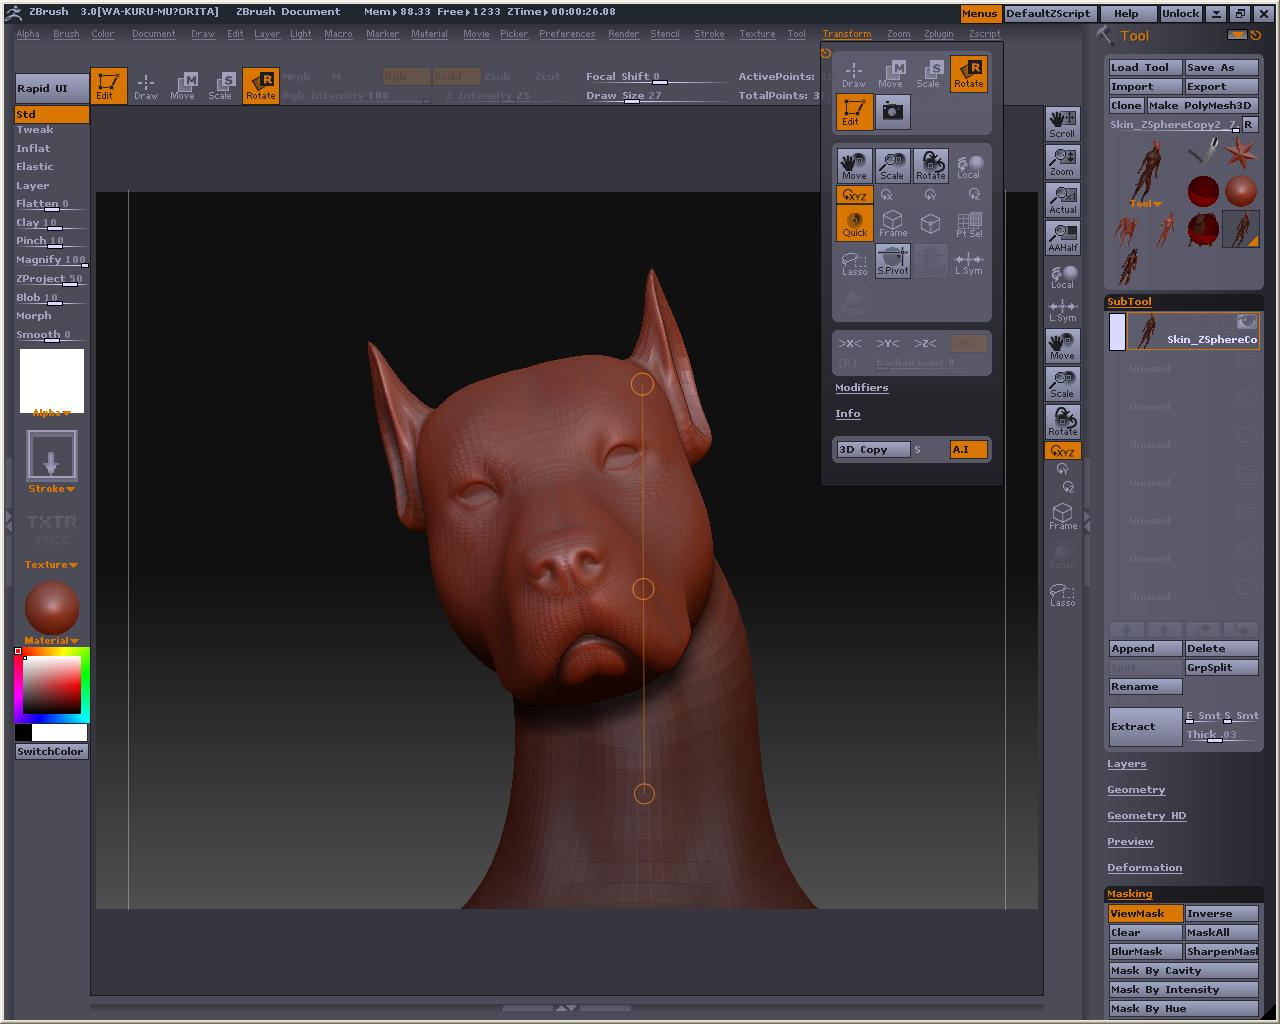
Task: Click the Extract button
Action: coord(1145,727)
